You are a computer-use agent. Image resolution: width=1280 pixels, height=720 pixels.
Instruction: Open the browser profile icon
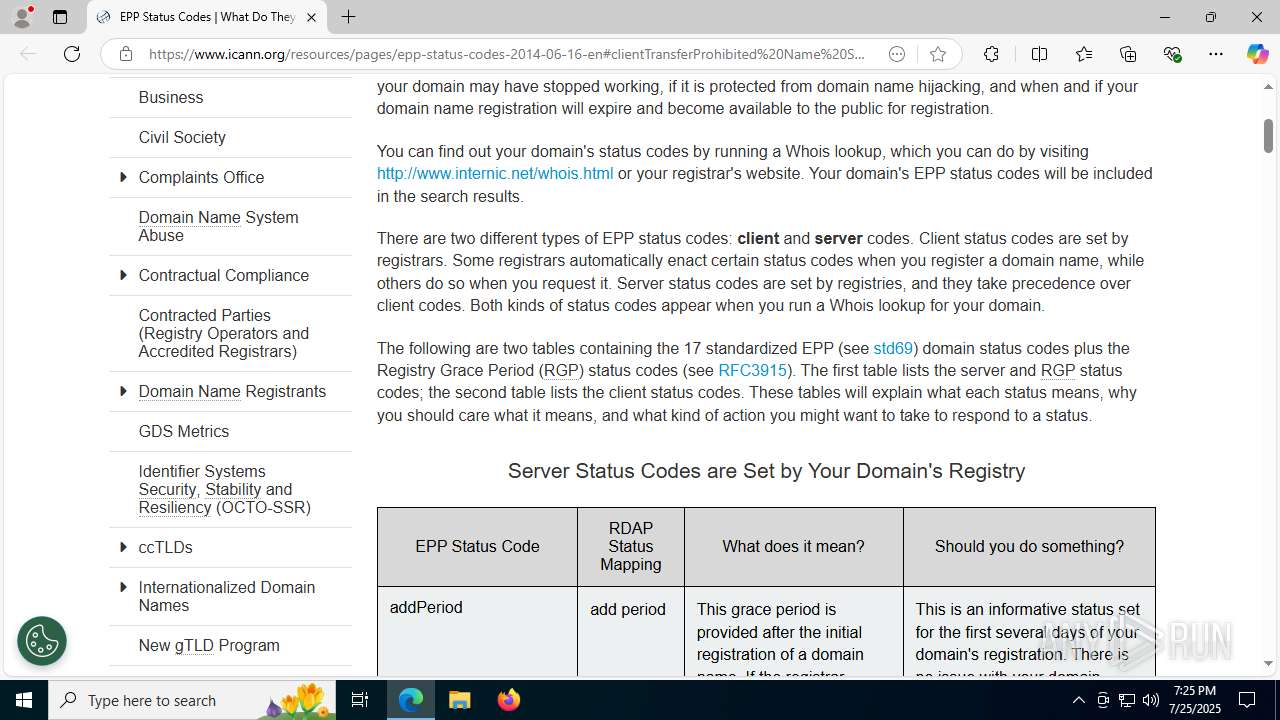pyautogui.click(x=22, y=17)
